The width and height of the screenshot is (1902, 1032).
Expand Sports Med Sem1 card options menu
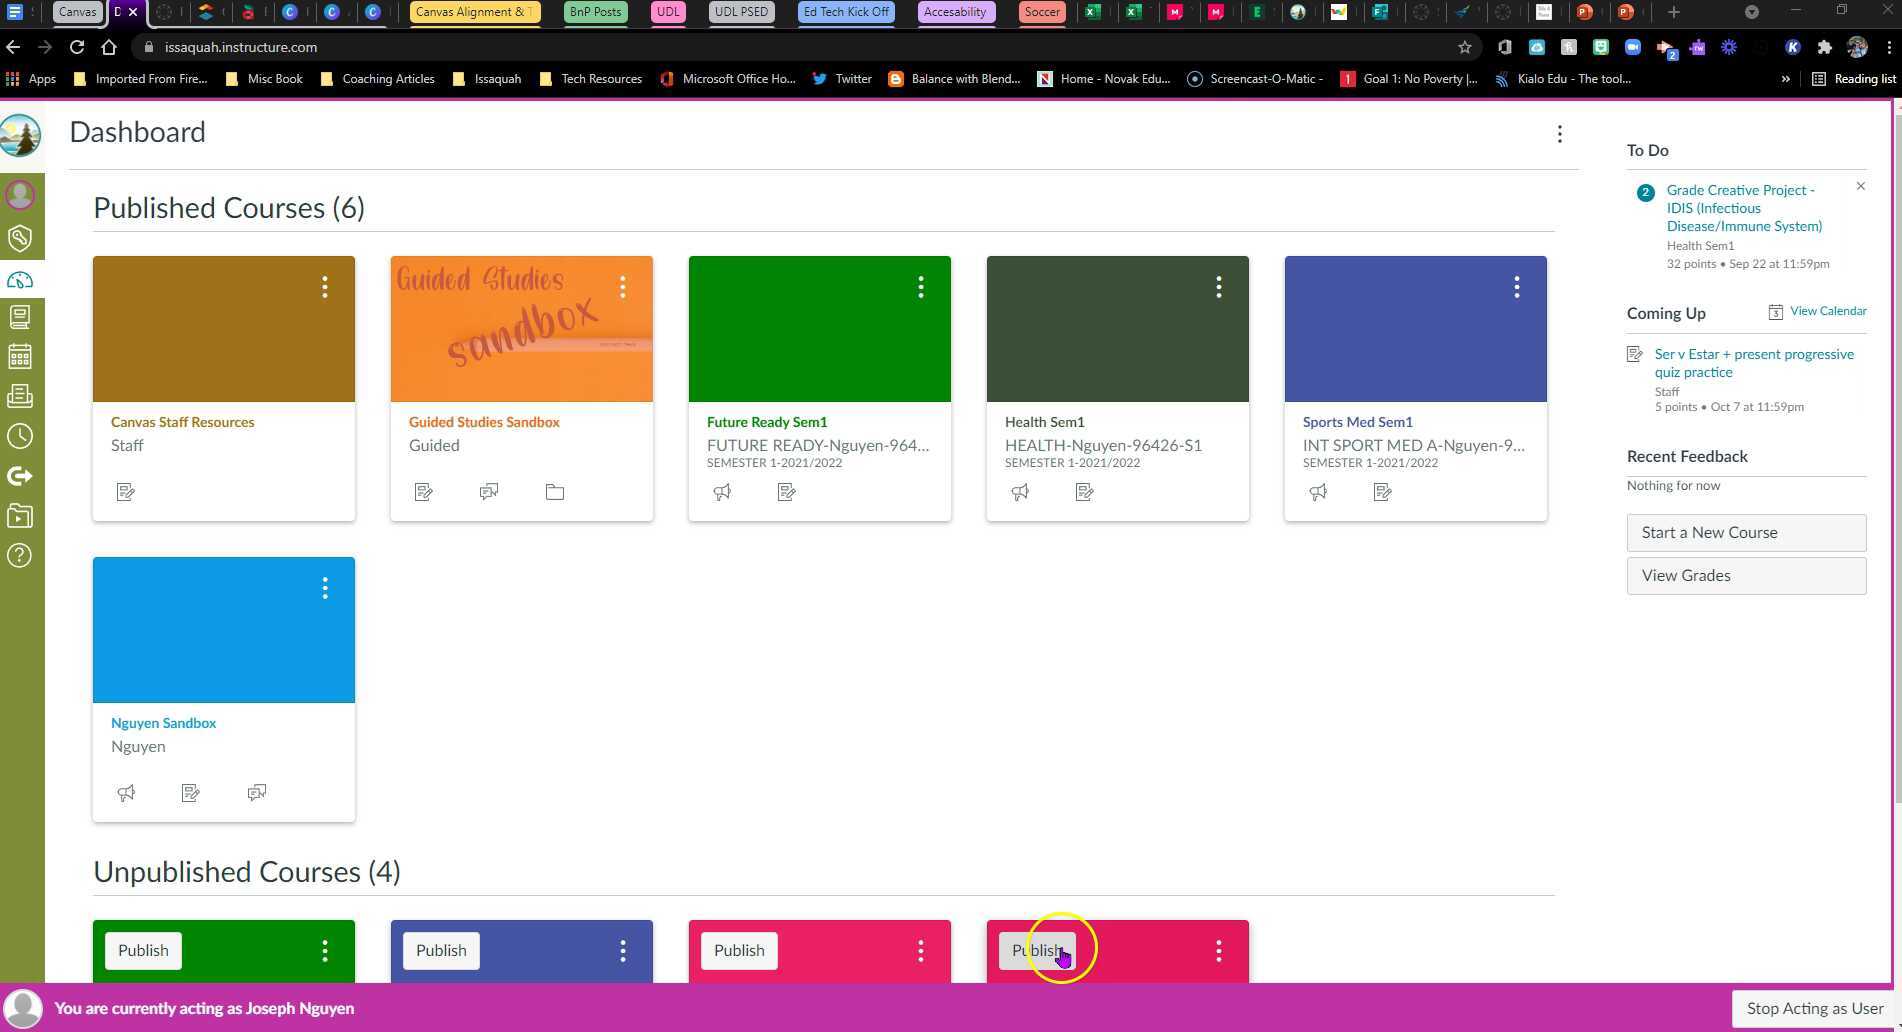[x=1516, y=288]
